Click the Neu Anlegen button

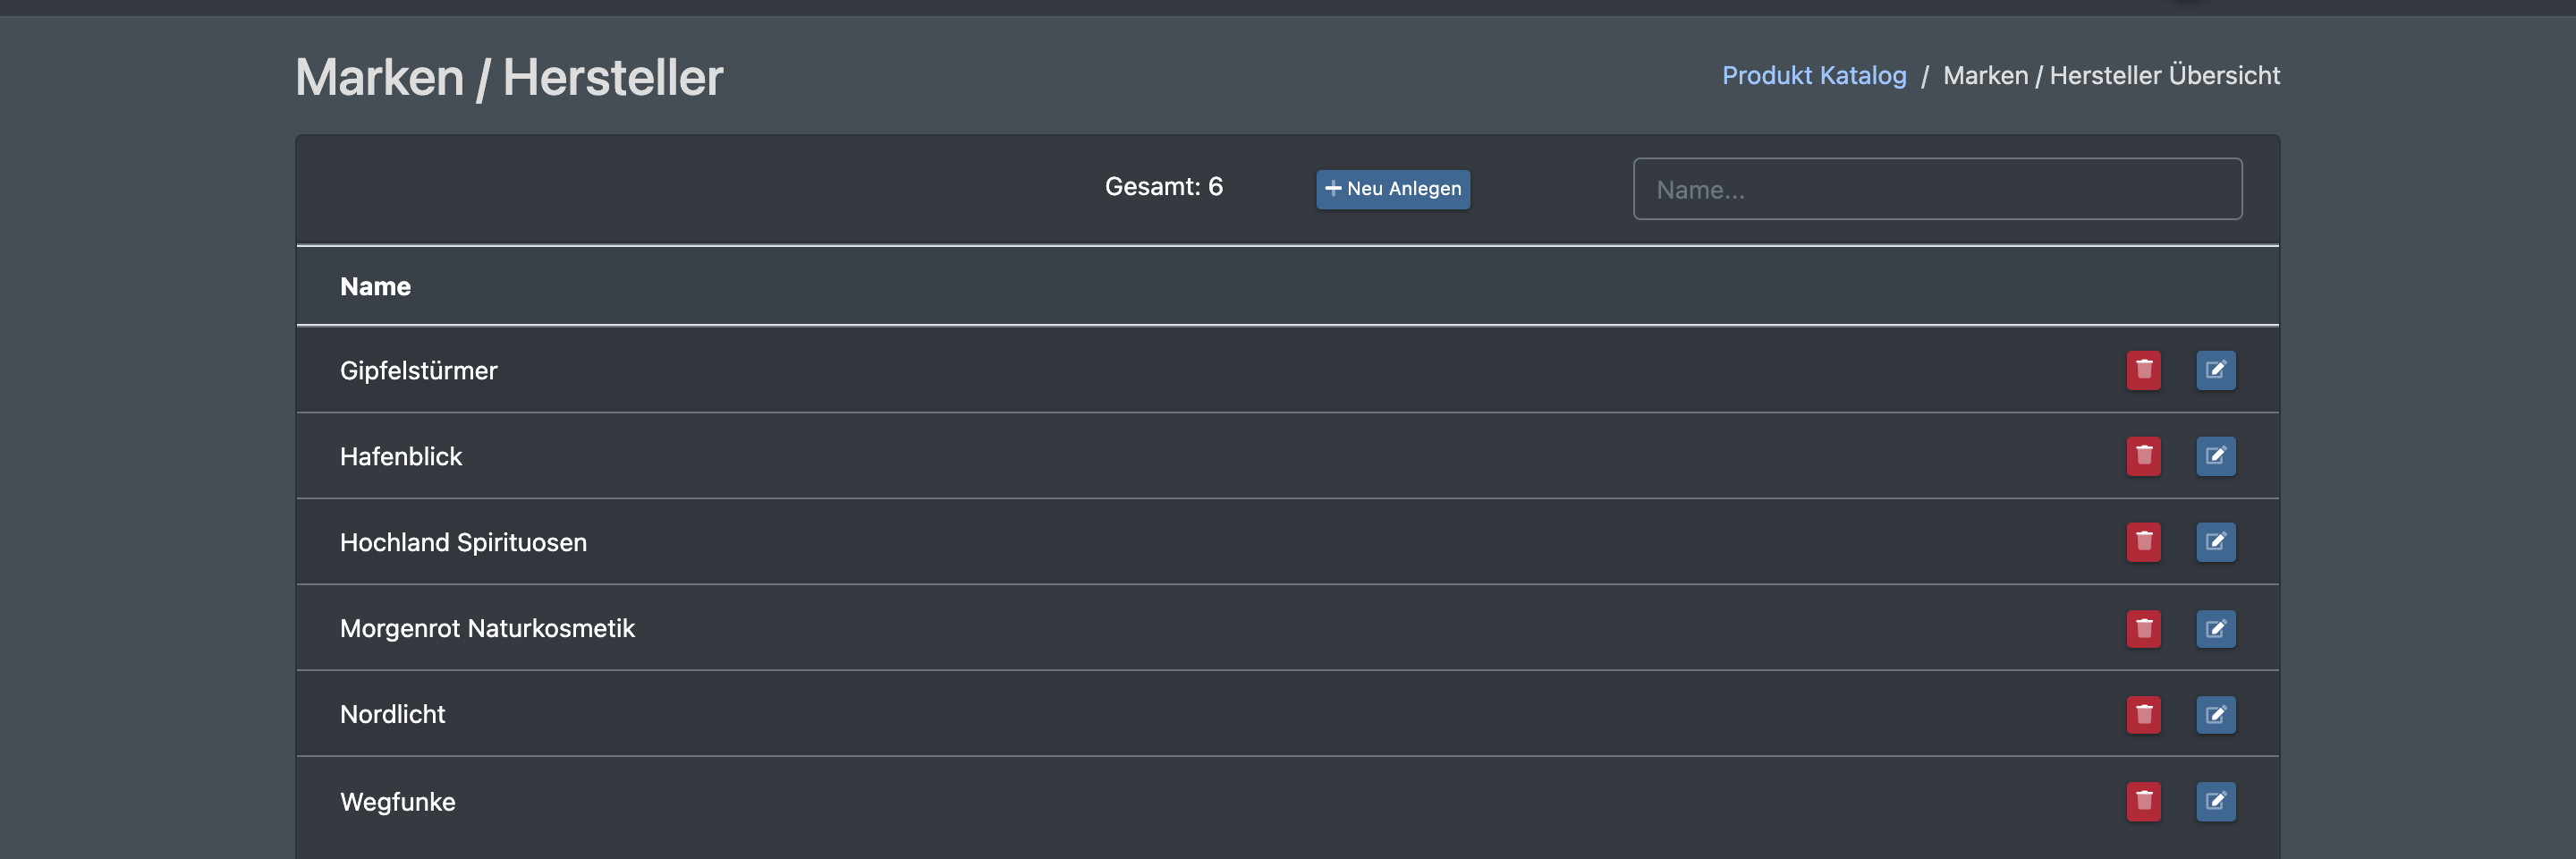click(x=1392, y=189)
